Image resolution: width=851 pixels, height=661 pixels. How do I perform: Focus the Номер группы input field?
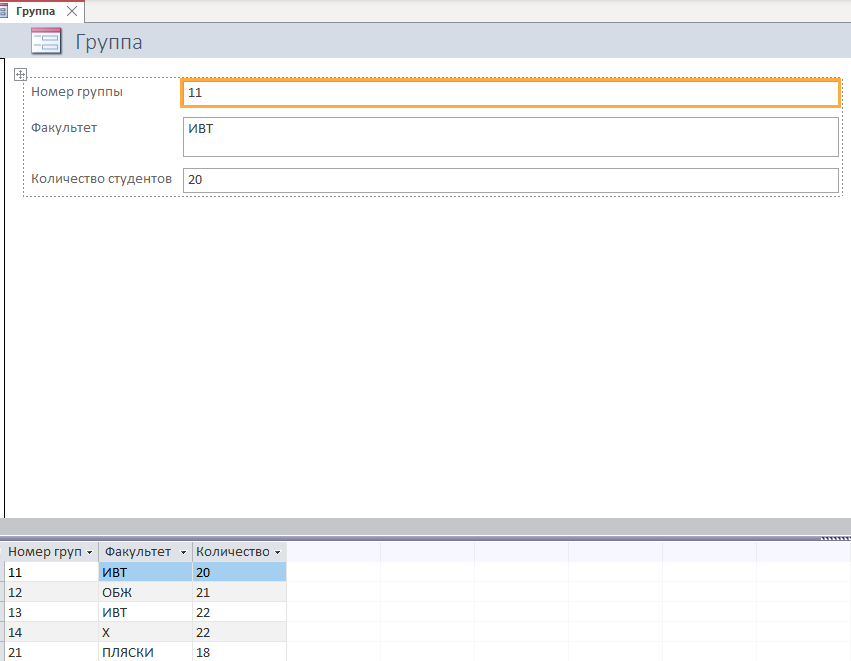coord(511,93)
